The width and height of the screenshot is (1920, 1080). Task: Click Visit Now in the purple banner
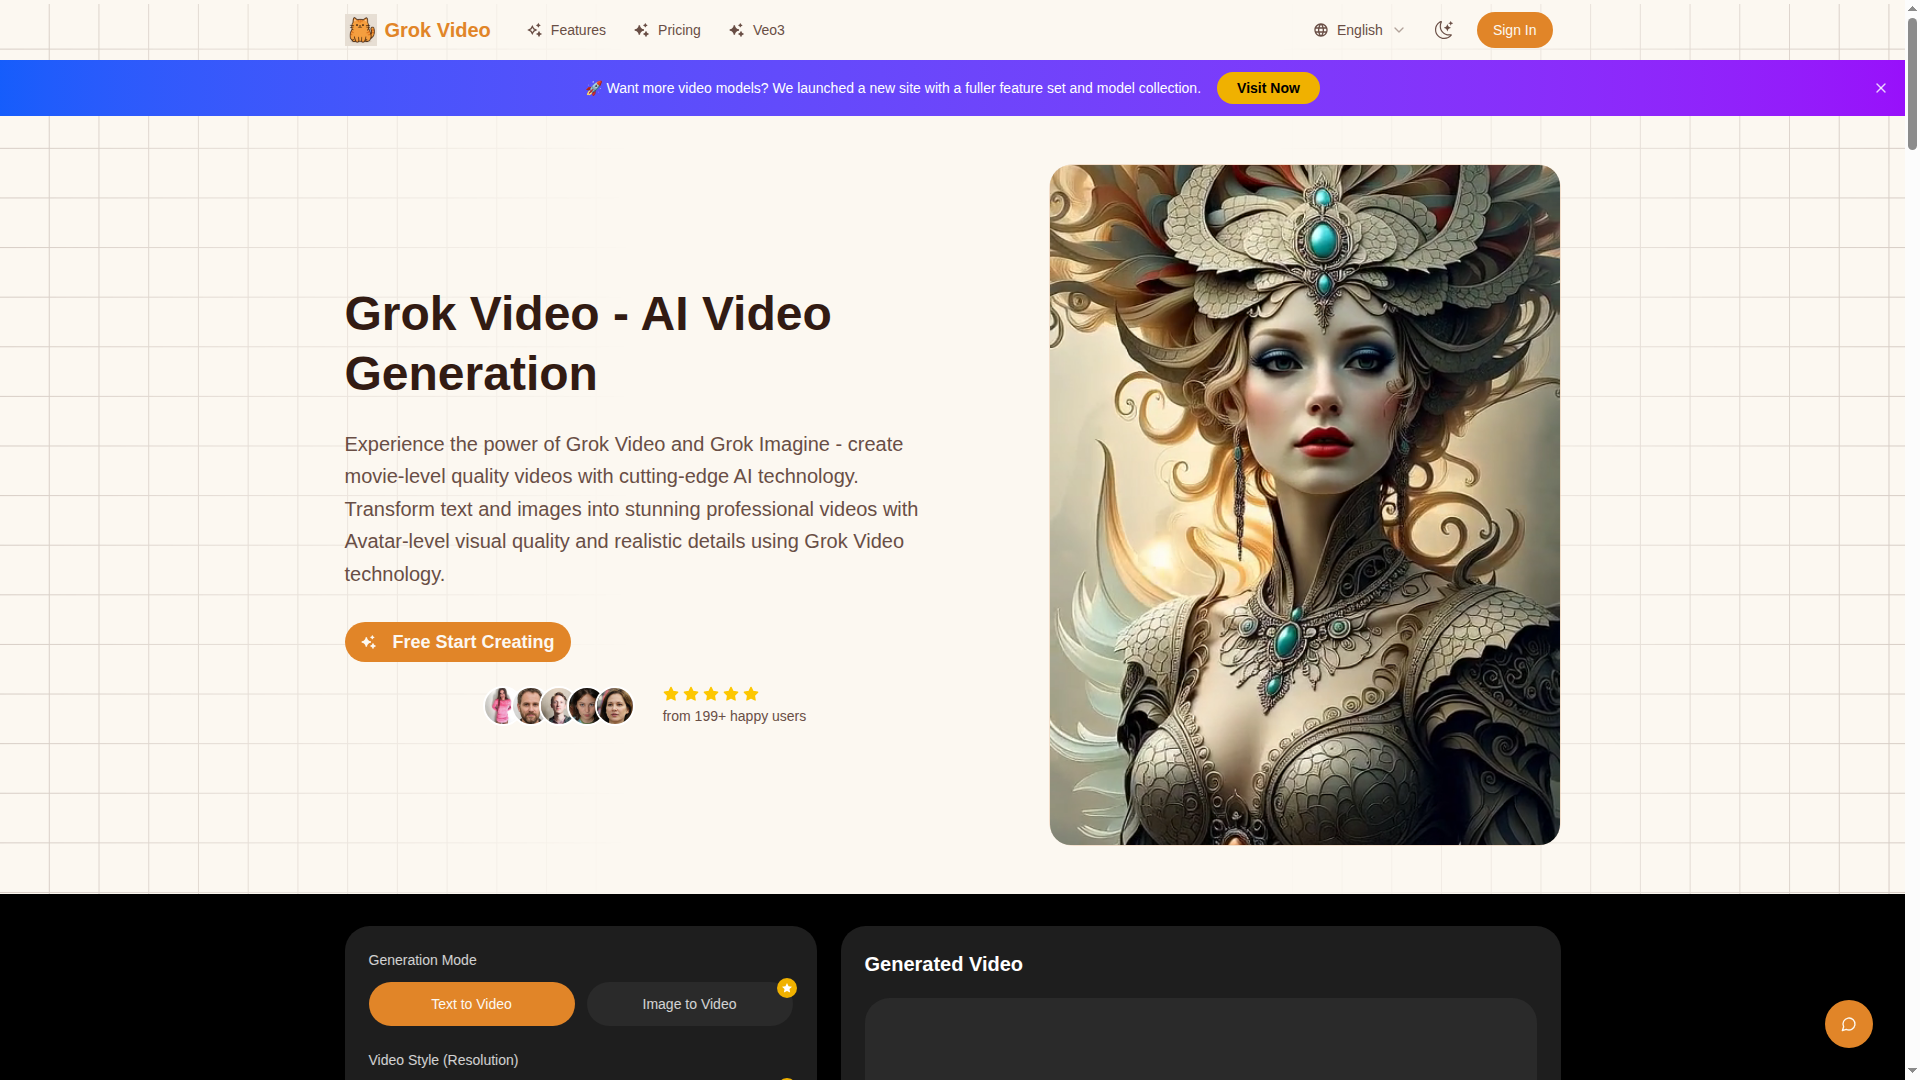[x=1267, y=88]
